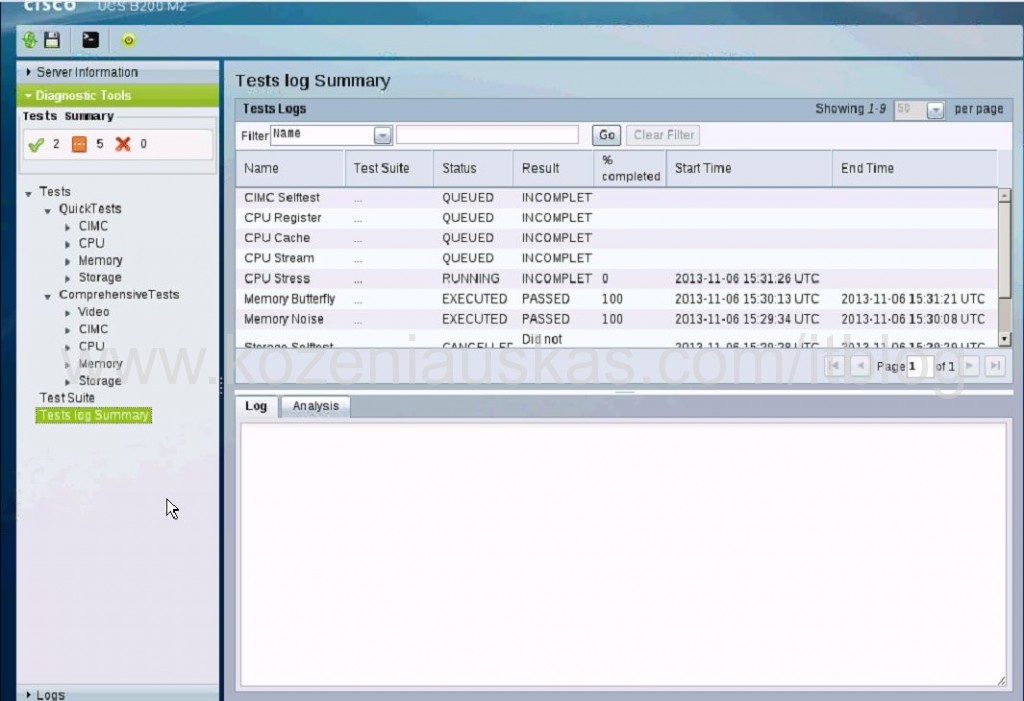The width and height of the screenshot is (1024, 701).
Task: Select Test Suite in the sidebar tree
Action: pyautogui.click(x=67, y=398)
